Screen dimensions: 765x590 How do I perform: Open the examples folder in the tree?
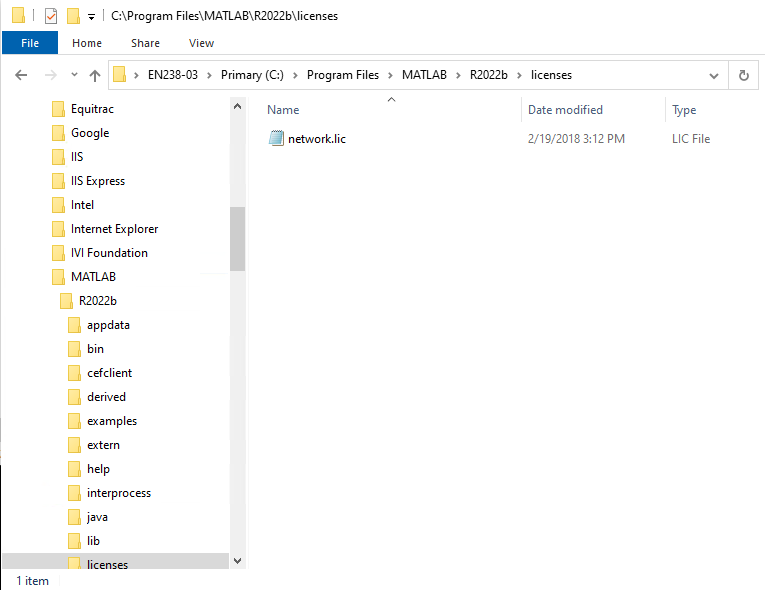point(112,421)
